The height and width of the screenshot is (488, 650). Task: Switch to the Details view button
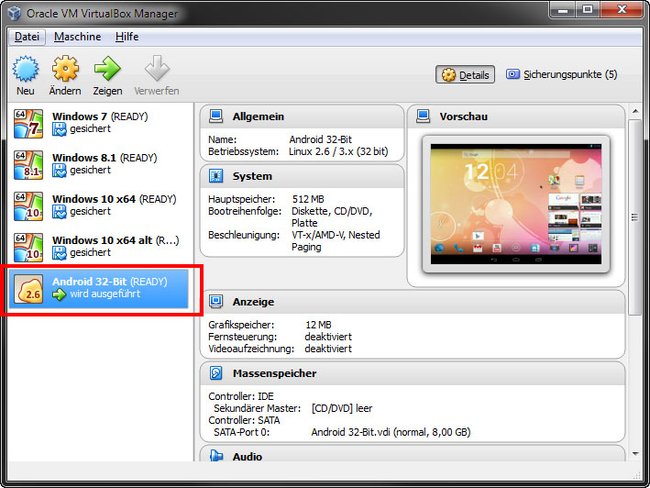click(465, 75)
